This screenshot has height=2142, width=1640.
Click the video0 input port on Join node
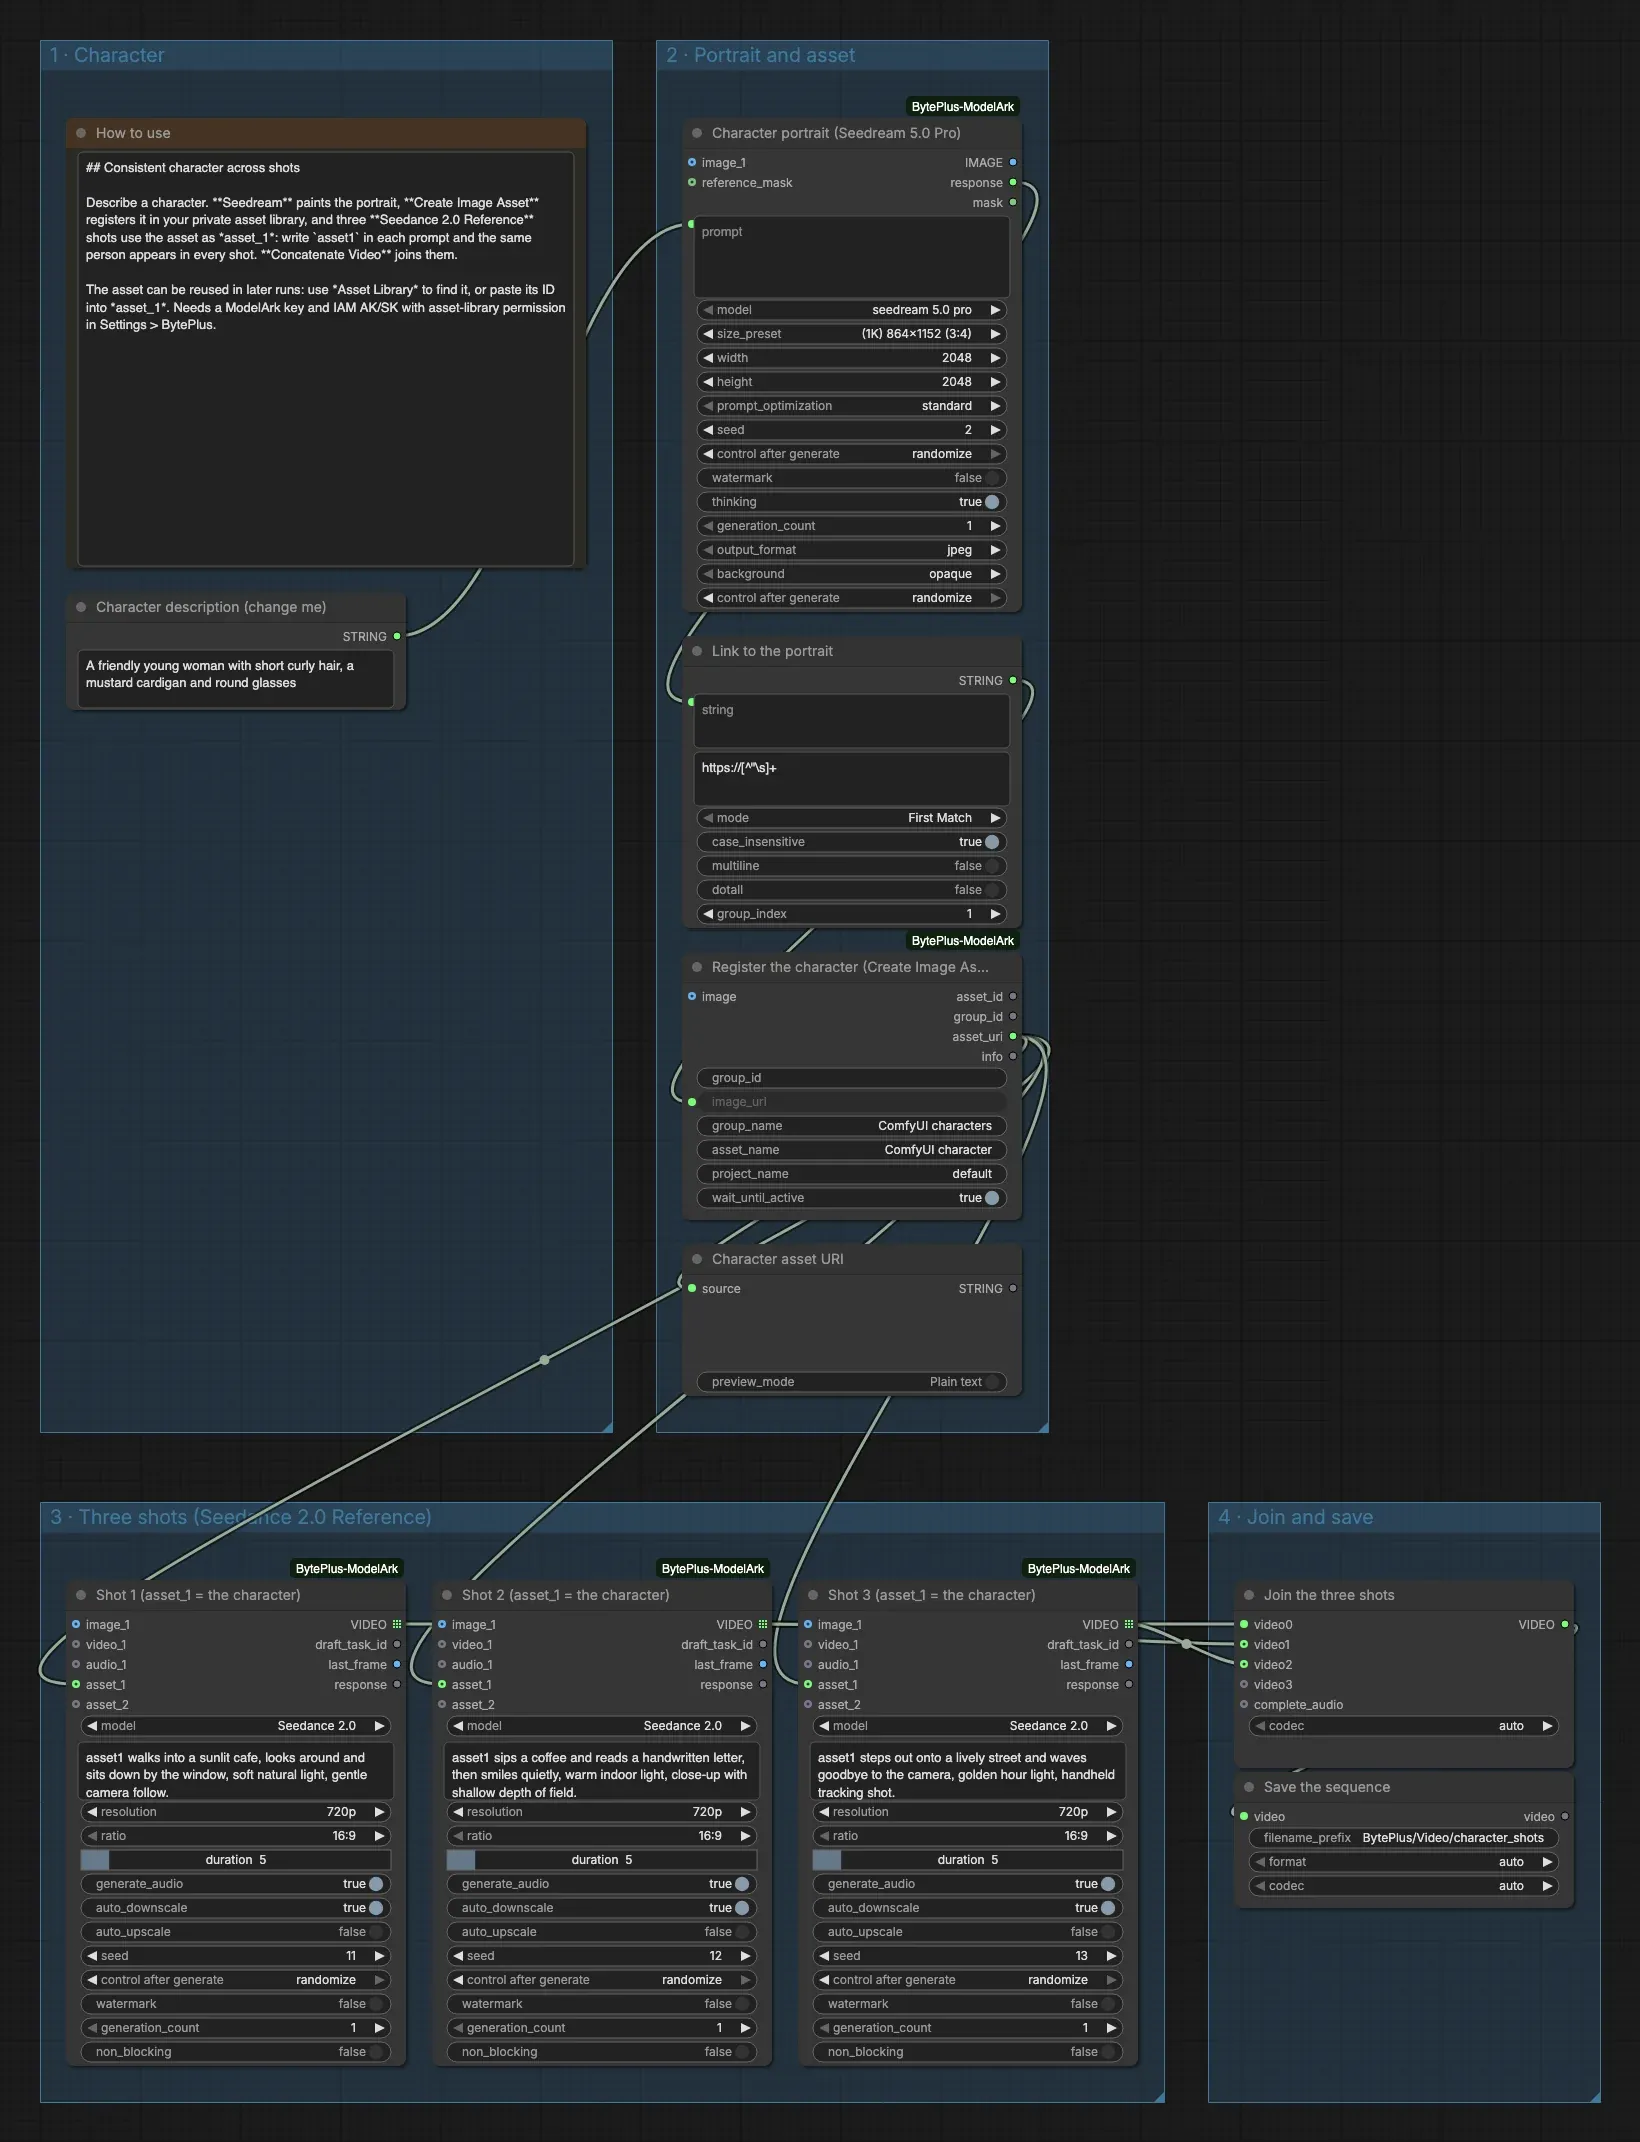1244,1625
